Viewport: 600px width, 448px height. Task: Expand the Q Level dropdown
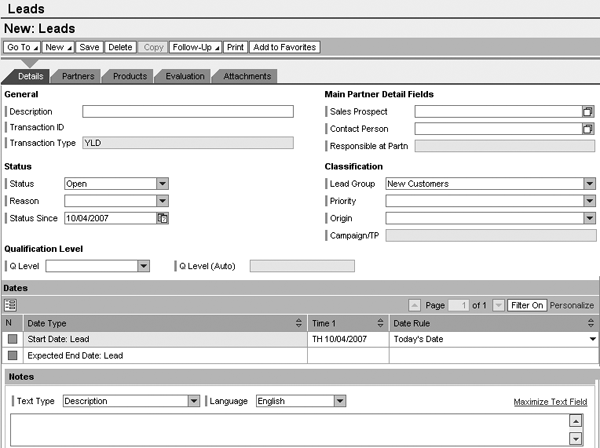143,266
